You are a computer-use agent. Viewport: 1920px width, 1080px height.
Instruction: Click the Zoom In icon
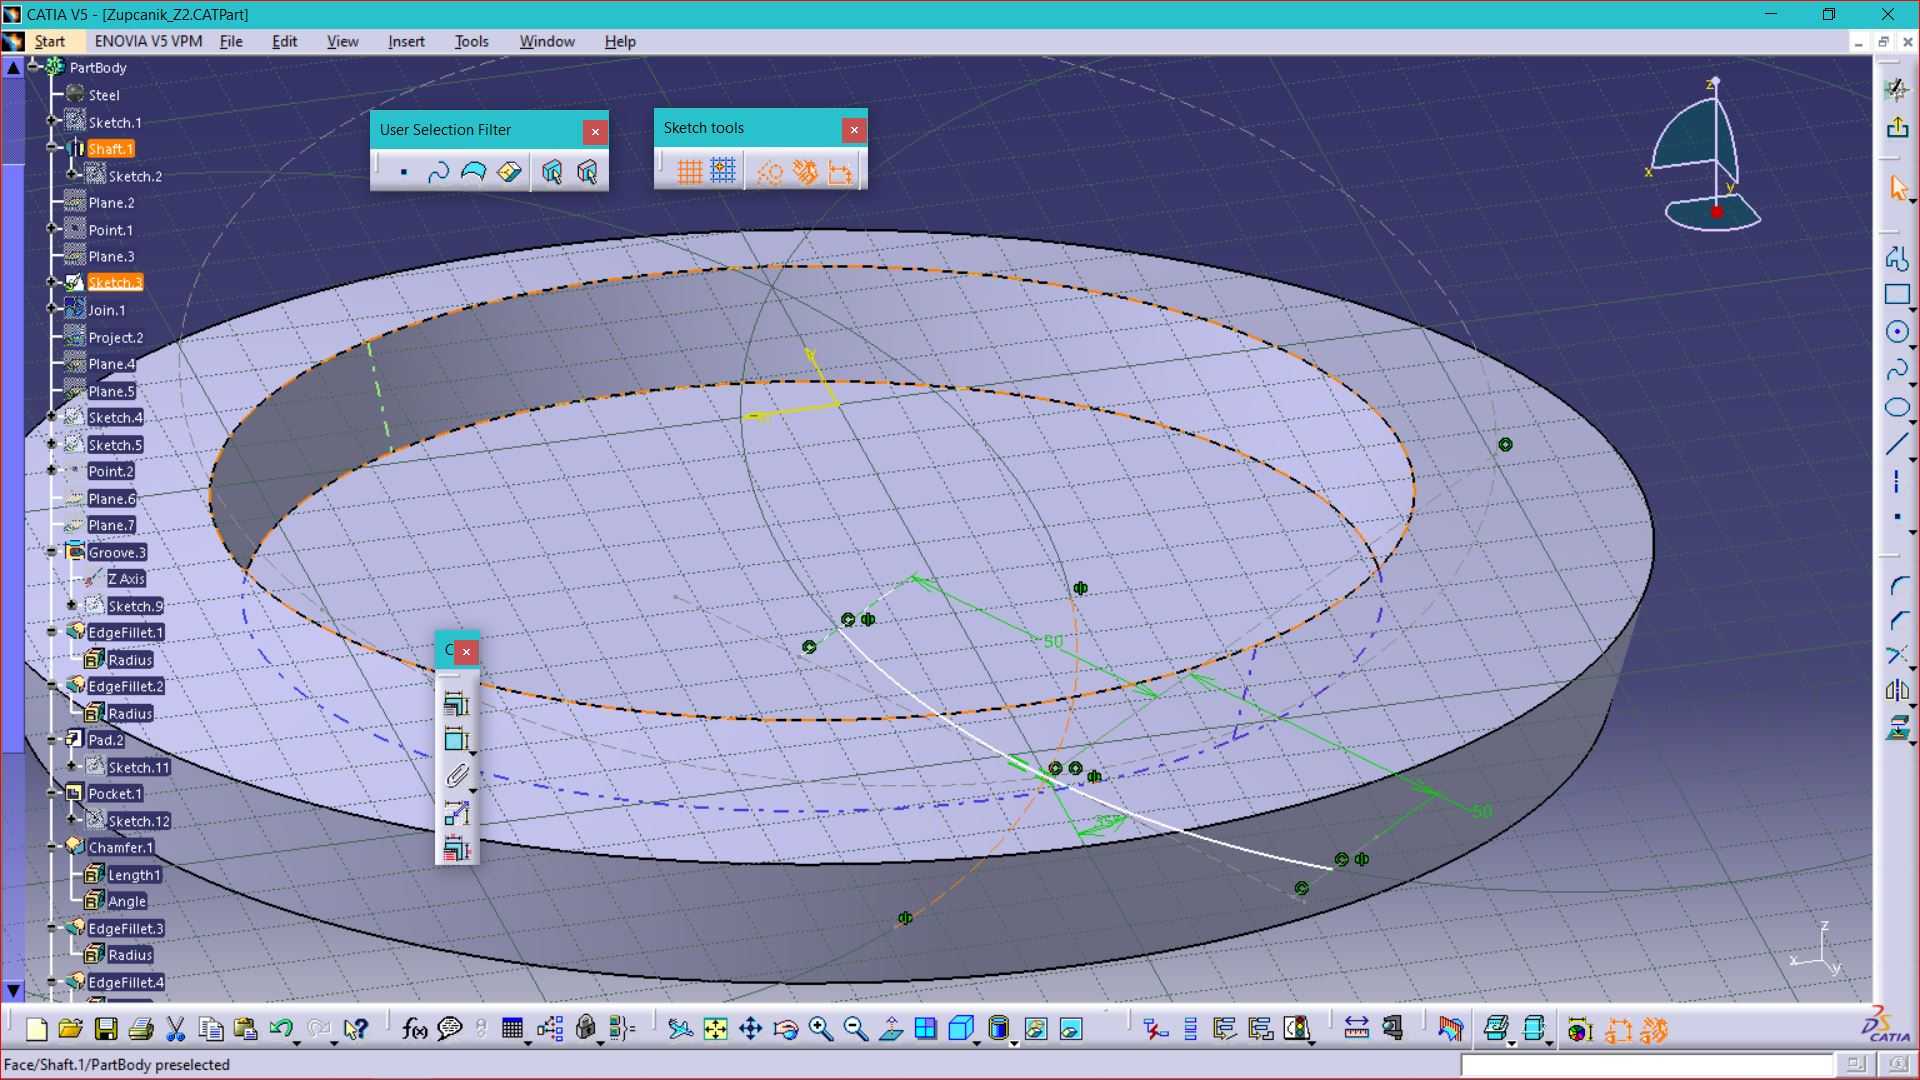820,1029
